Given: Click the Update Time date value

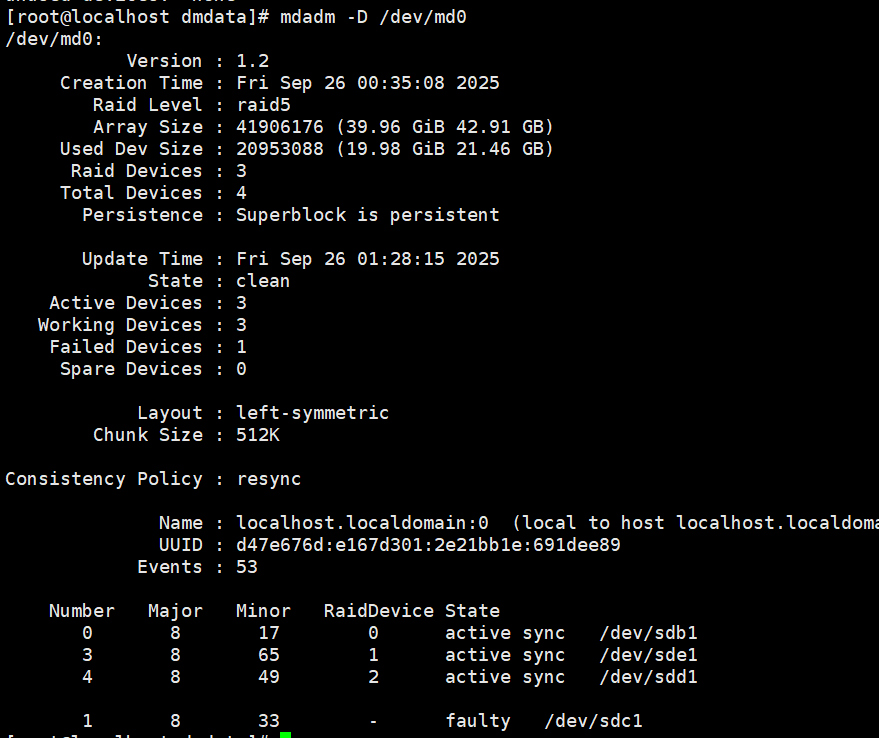Looking at the screenshot, I should coord(368,259).
